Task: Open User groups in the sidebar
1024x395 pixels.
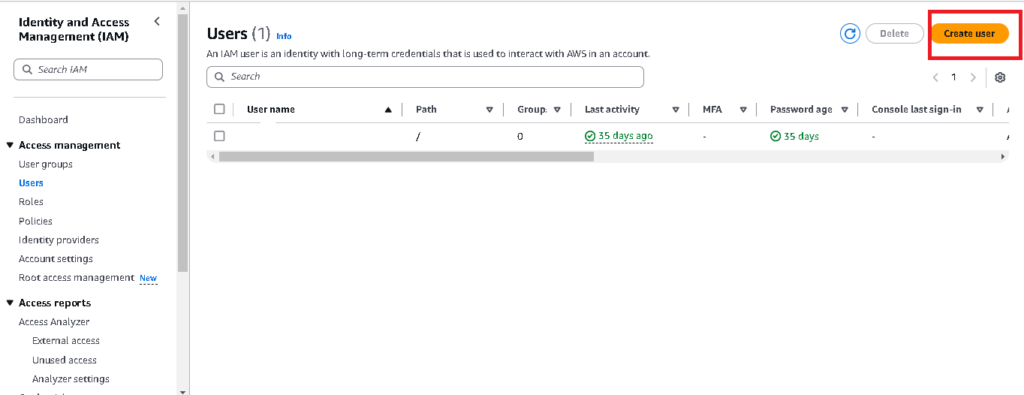Action: (x=46, y=165)
